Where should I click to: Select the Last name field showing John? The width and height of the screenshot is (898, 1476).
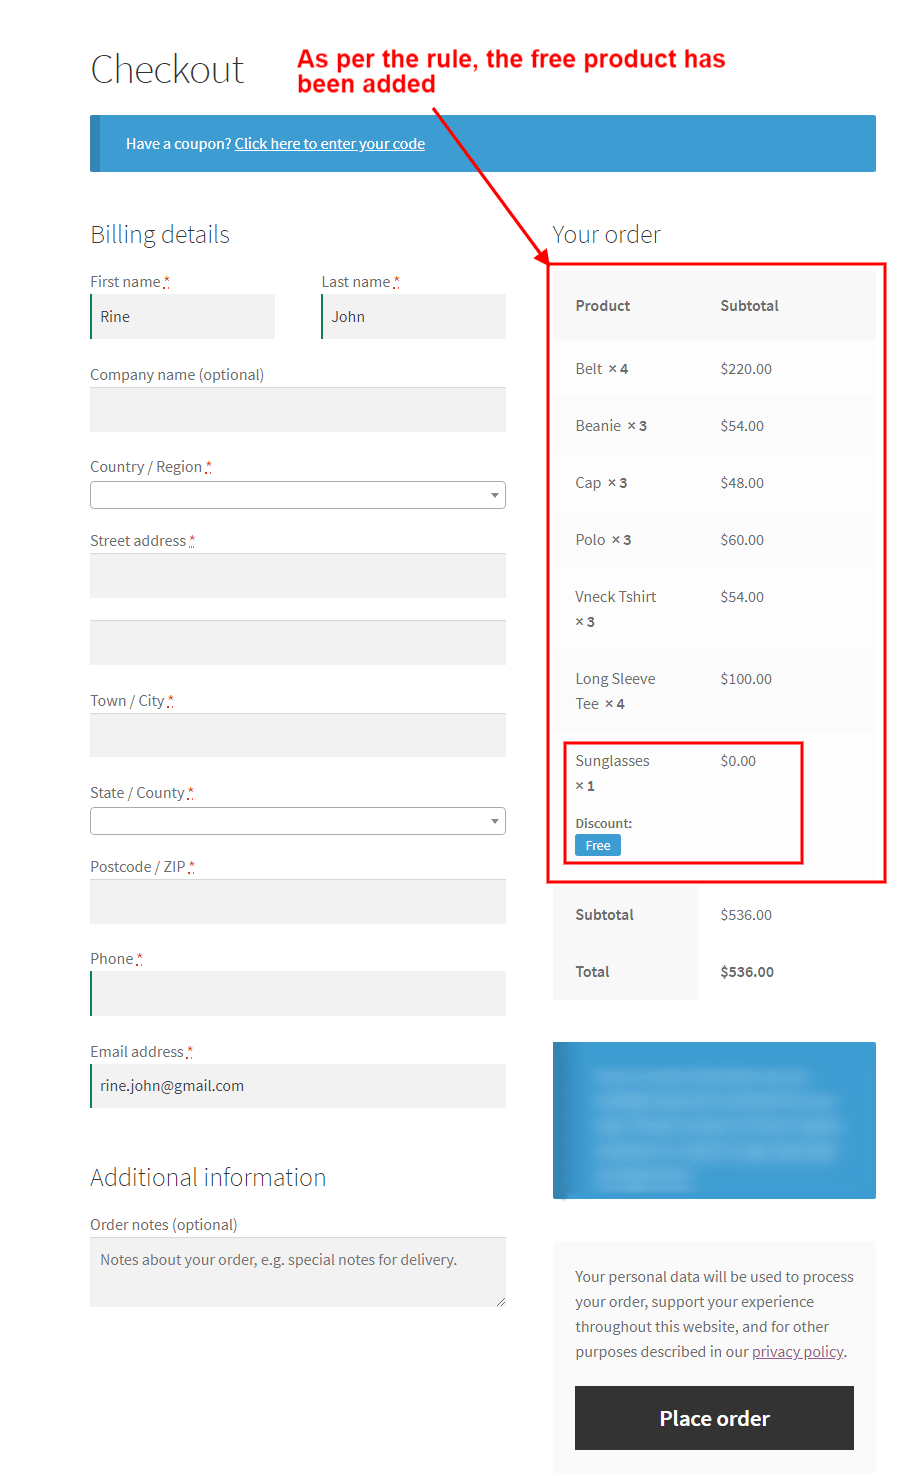(413, 316)
